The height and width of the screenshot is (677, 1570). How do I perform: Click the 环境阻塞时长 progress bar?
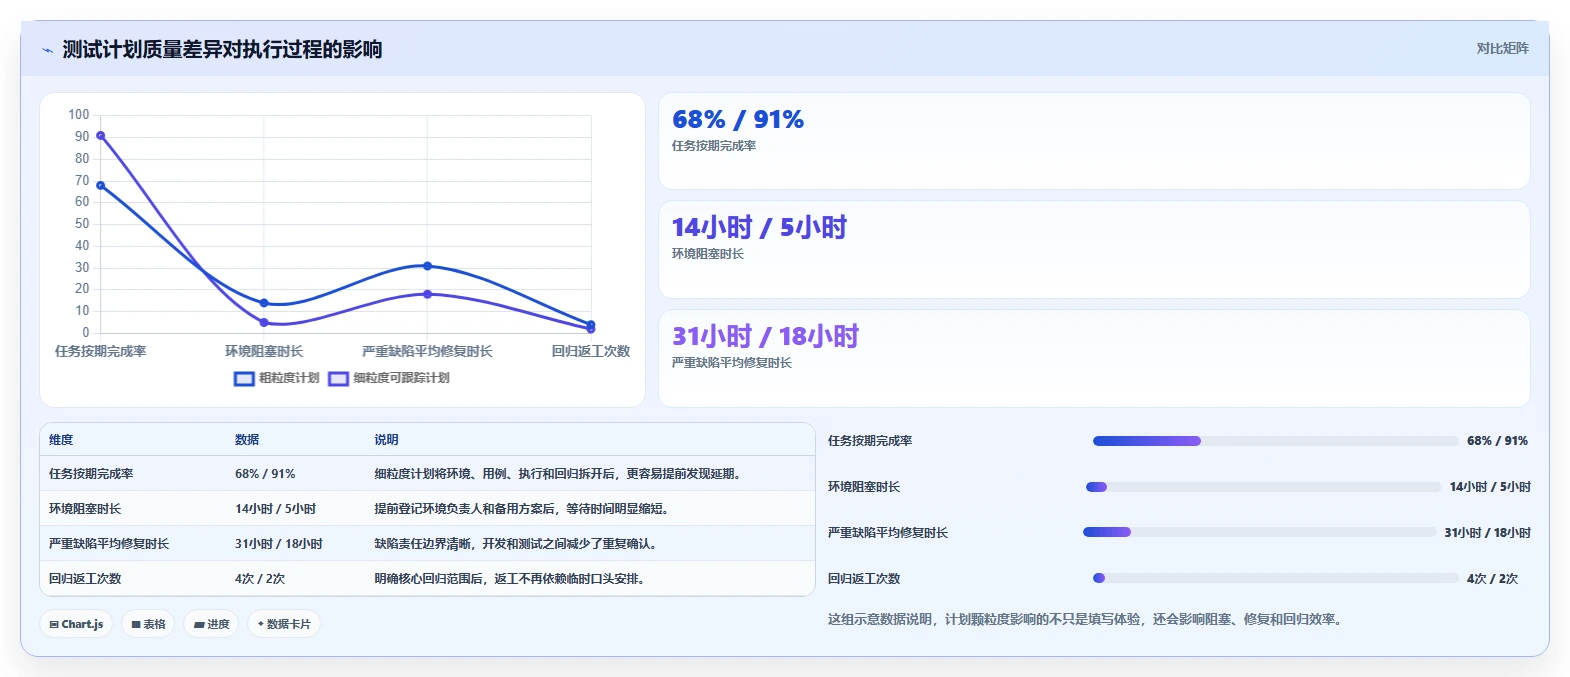(1263, 487)
